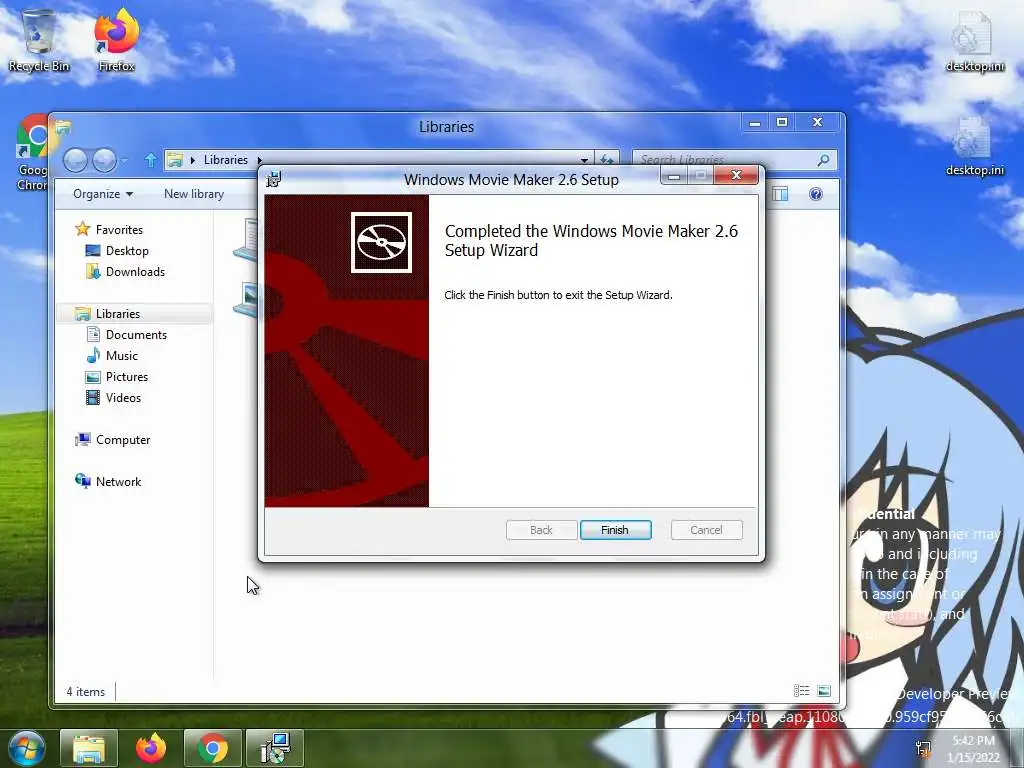Click Finish to exit the Setup Wizard

[x=615, y=530]
